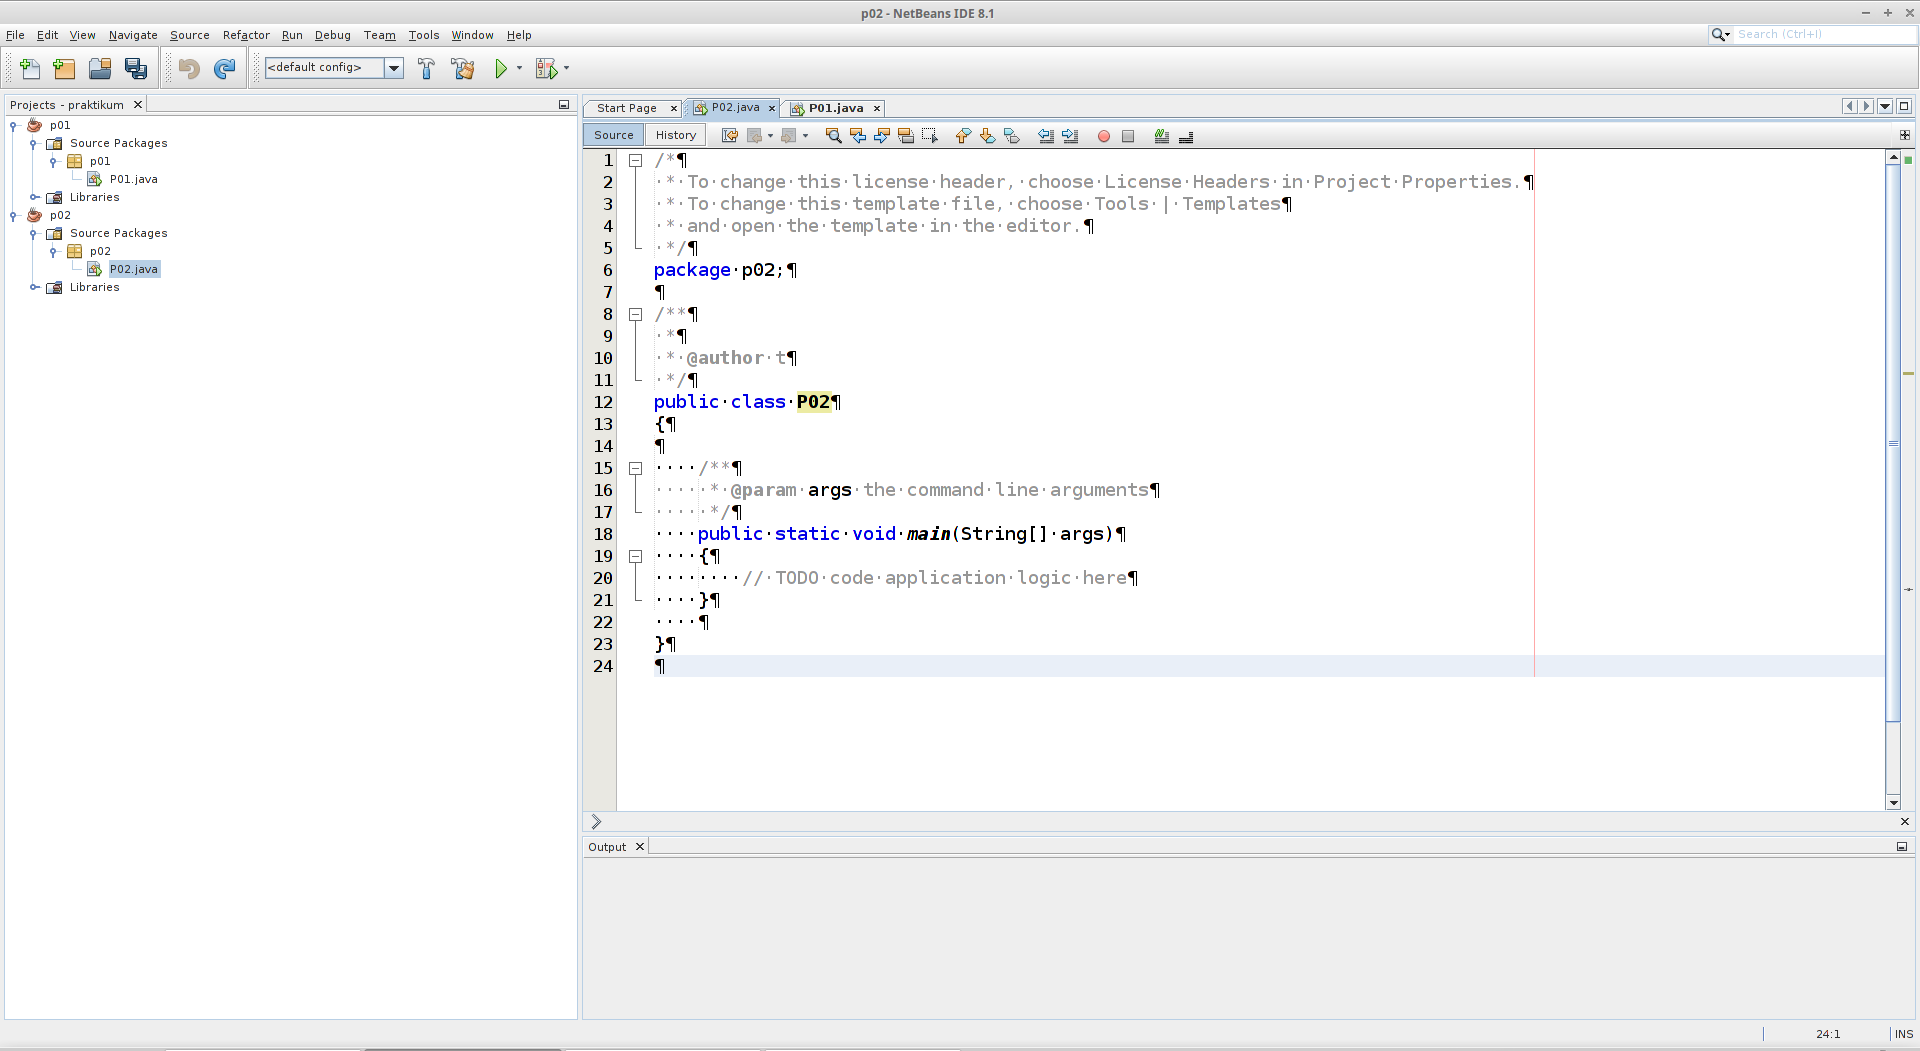The height and width of the screenshot is (1051, 1920).
Task: Start macro recording with red circle
Action: [x=1104, y=136]
